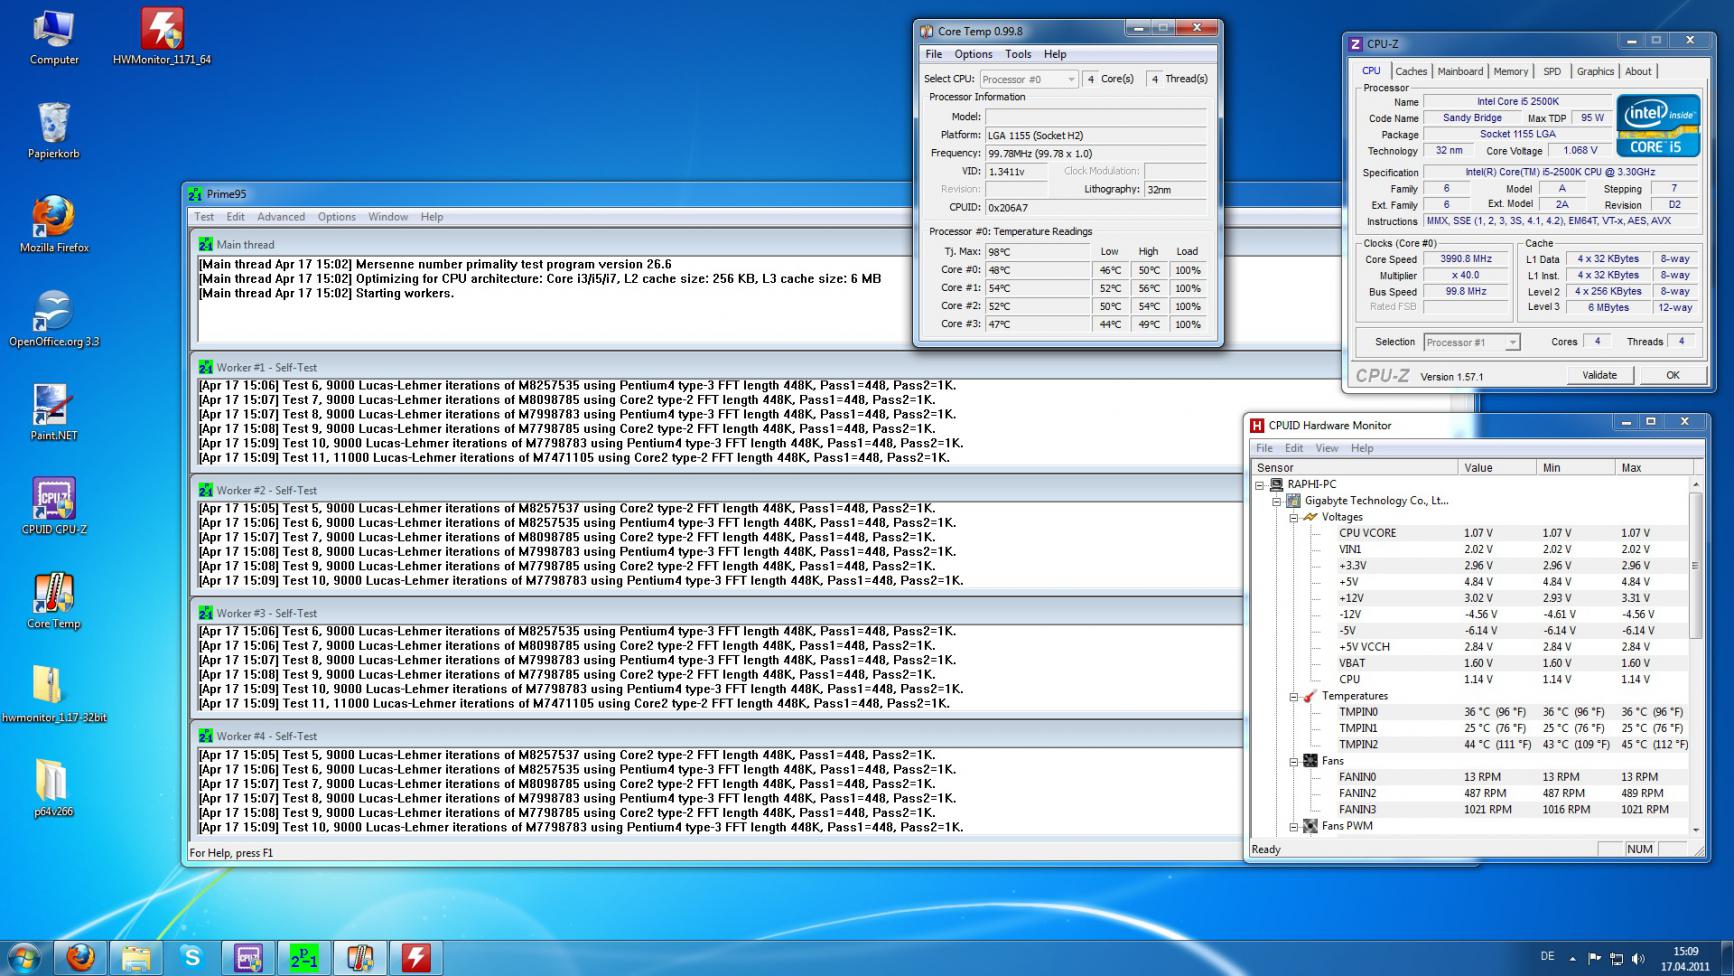
Task: Switch to the Caches tab in CPU-Z
Action: (x=1411, y=71)
